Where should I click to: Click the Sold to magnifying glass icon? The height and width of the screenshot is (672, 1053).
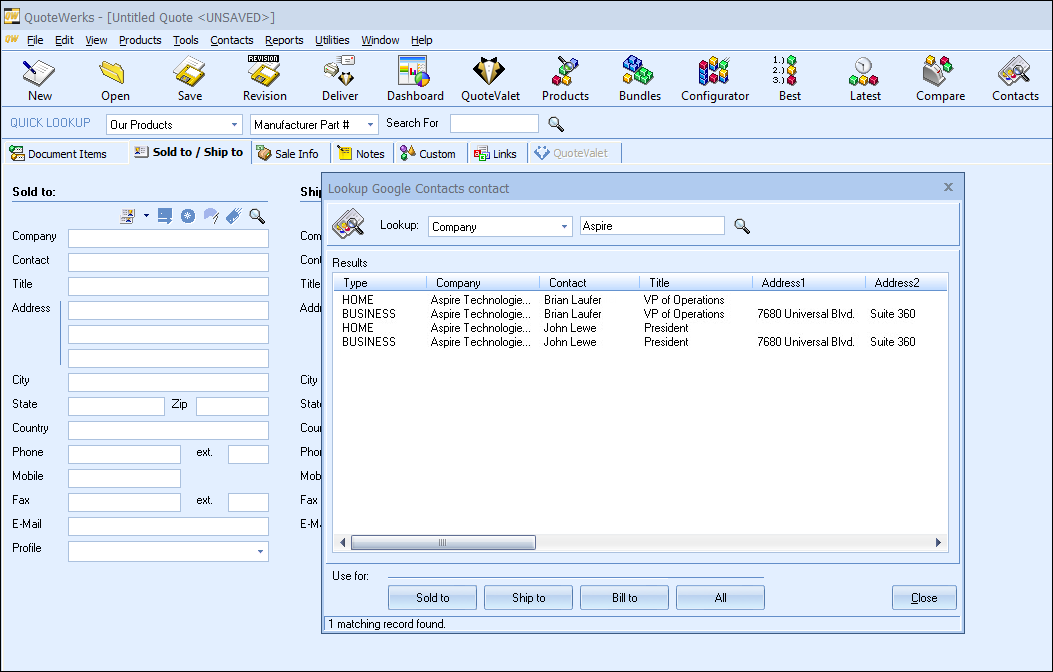click(257, 216)
